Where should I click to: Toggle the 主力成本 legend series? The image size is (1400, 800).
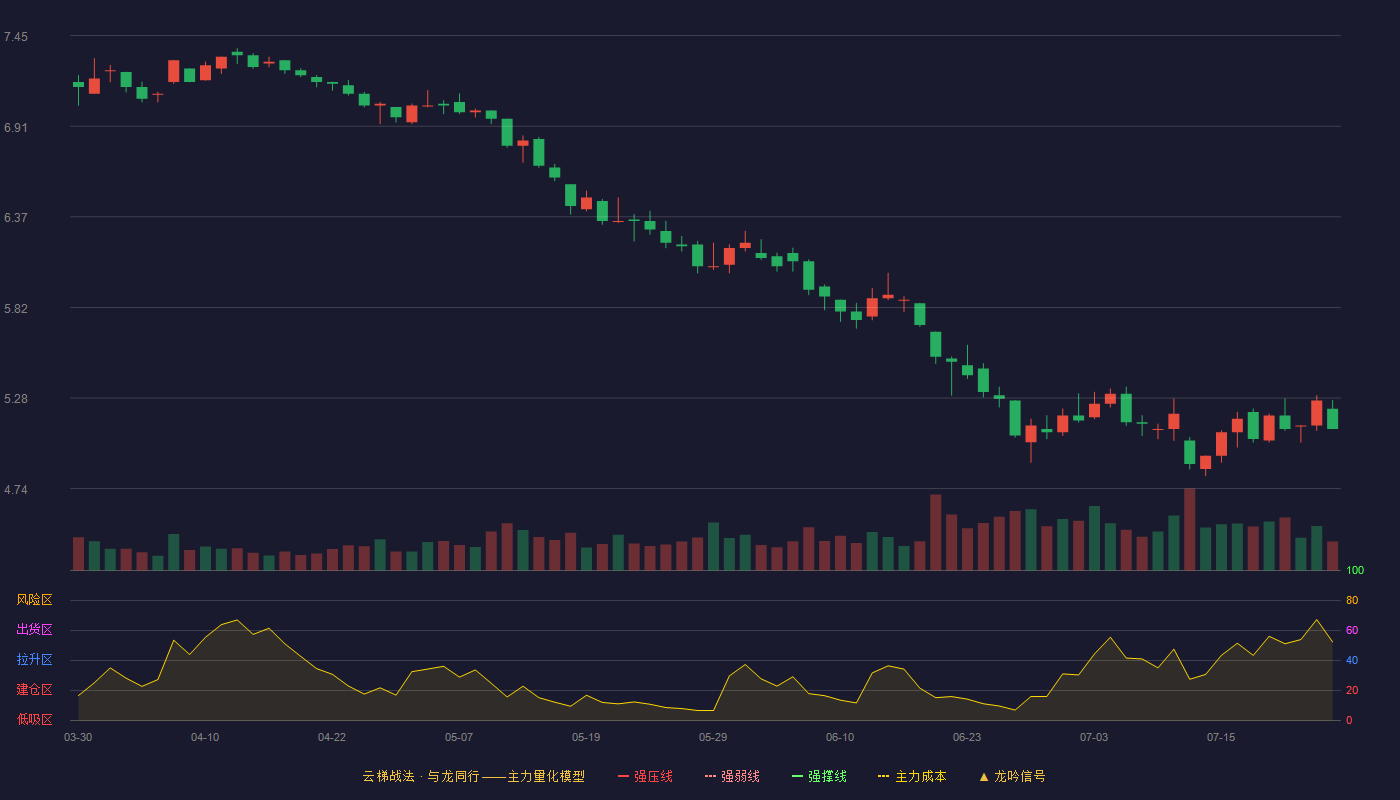(x=912, y=776)
